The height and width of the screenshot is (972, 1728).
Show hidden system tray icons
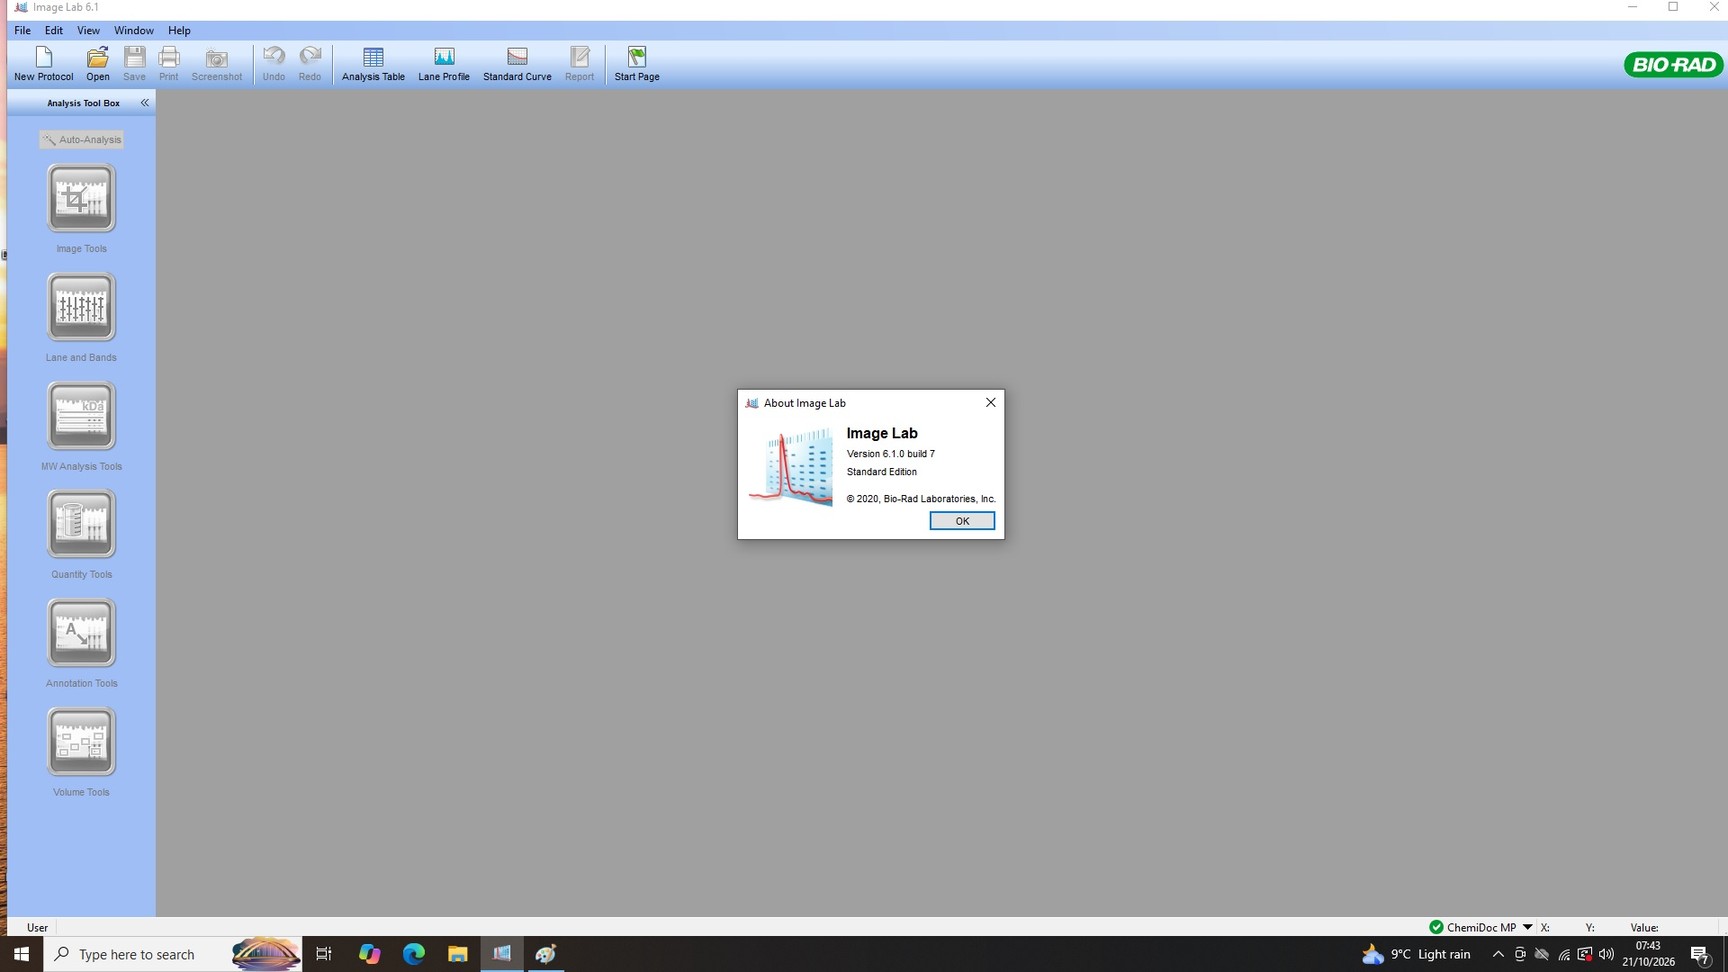tap(1498, 954)
